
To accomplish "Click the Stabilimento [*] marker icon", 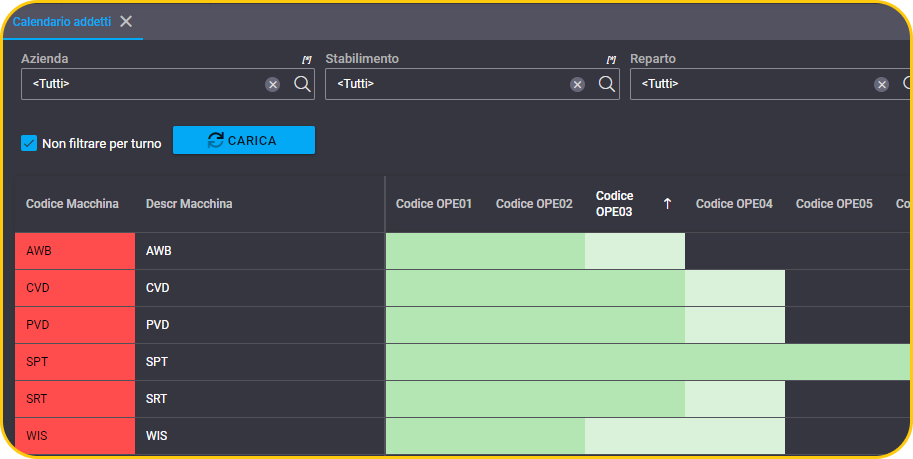I will (x=611, y=59).
